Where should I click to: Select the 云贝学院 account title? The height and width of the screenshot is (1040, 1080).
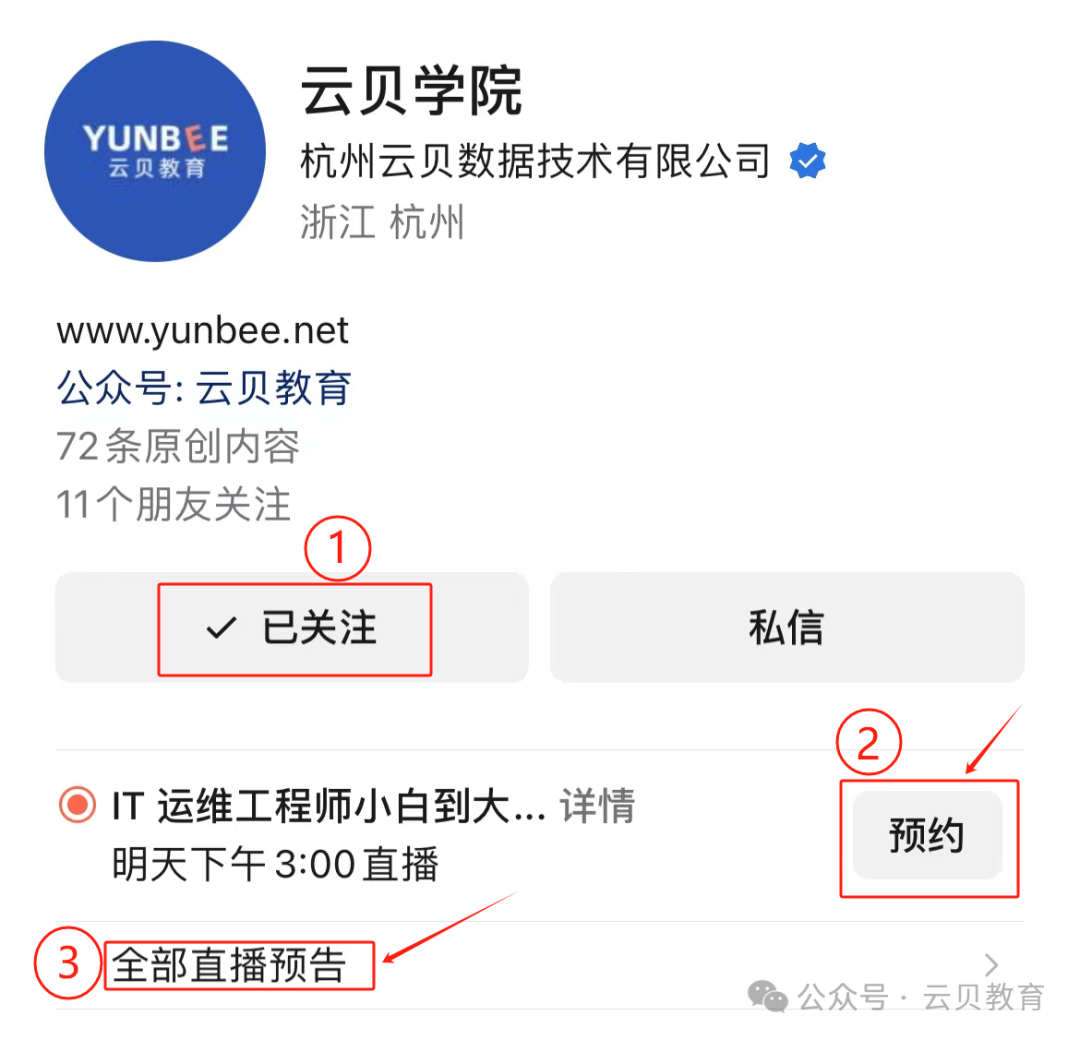point(412,91)
